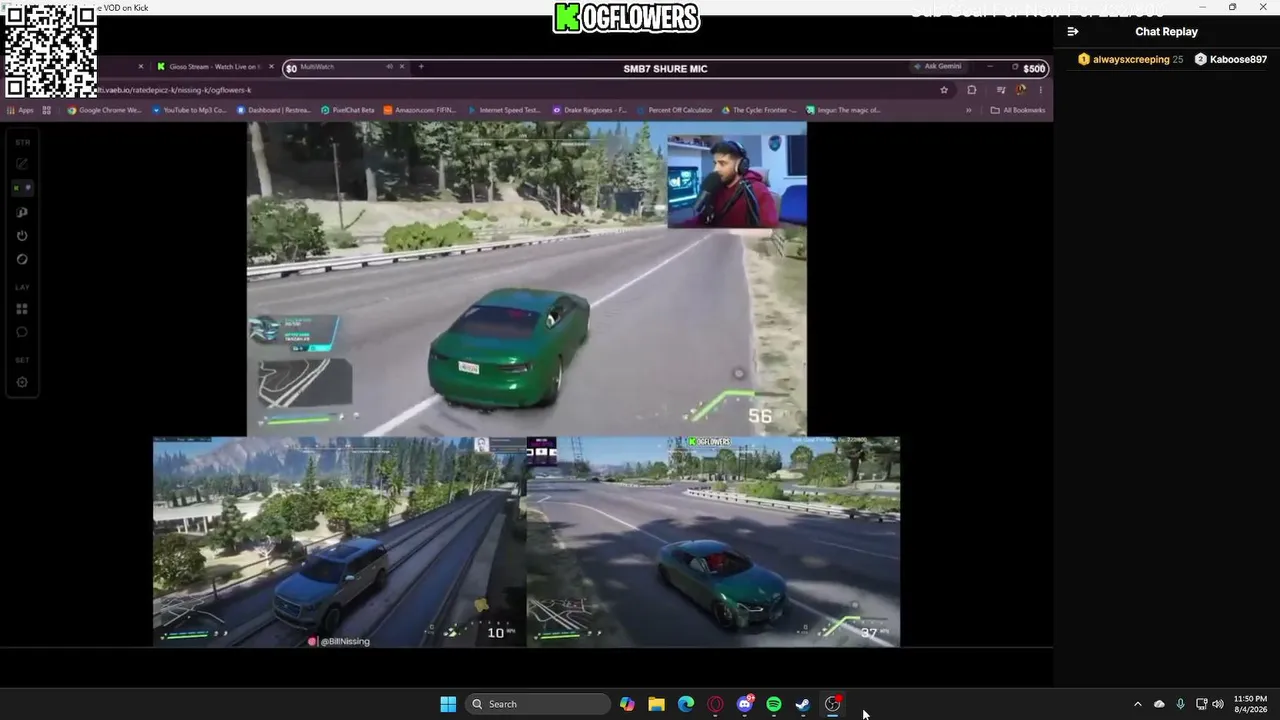Select the BillNissing stream video
The height and width of the screenshot is (720, 1280).
point(340,542)
